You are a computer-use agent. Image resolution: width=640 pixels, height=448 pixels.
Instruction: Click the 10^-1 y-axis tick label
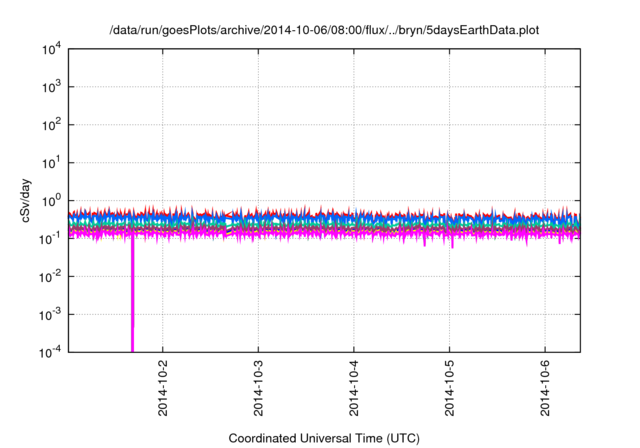(x=50, y=239)
